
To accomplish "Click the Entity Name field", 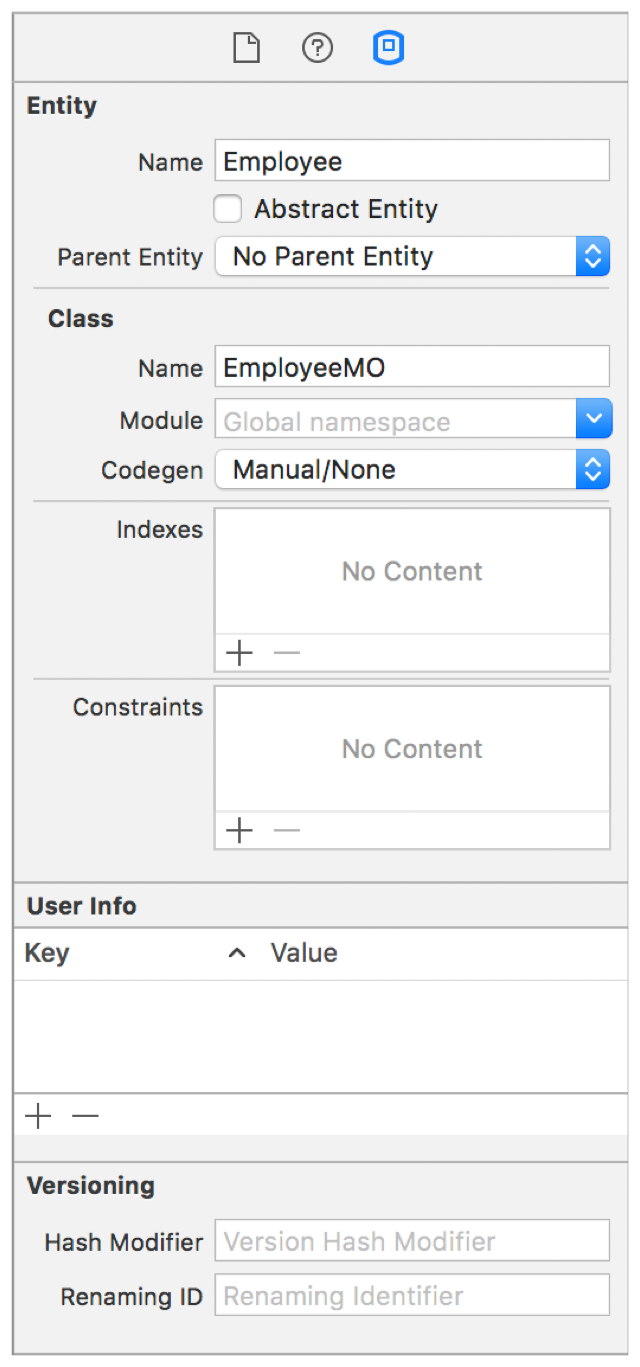I will [x=412, y=161].
